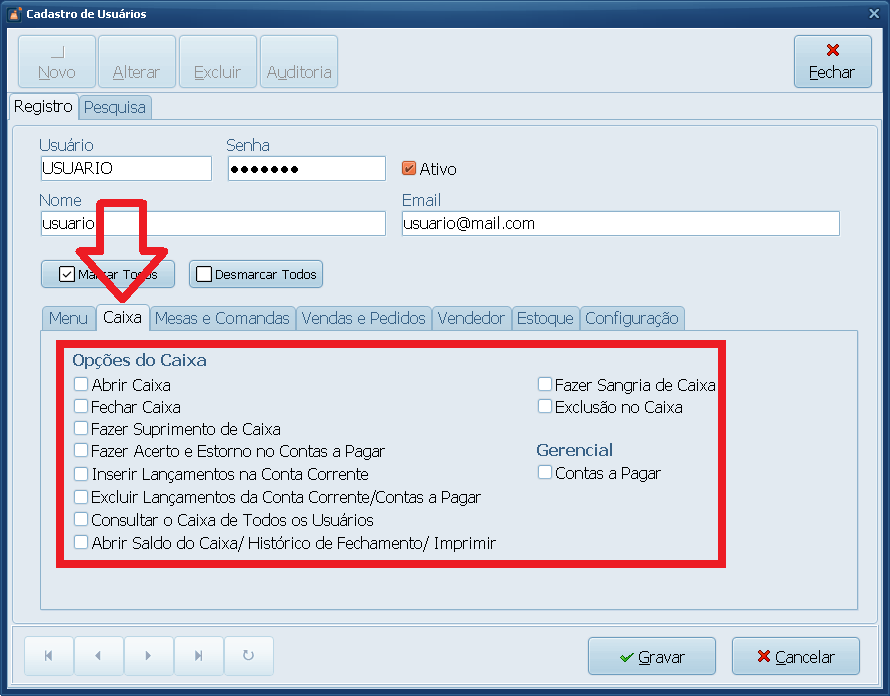Click Desmarcar Todos button
The width and height of the screenshot is (890, 696).
[x=256, y=274]
